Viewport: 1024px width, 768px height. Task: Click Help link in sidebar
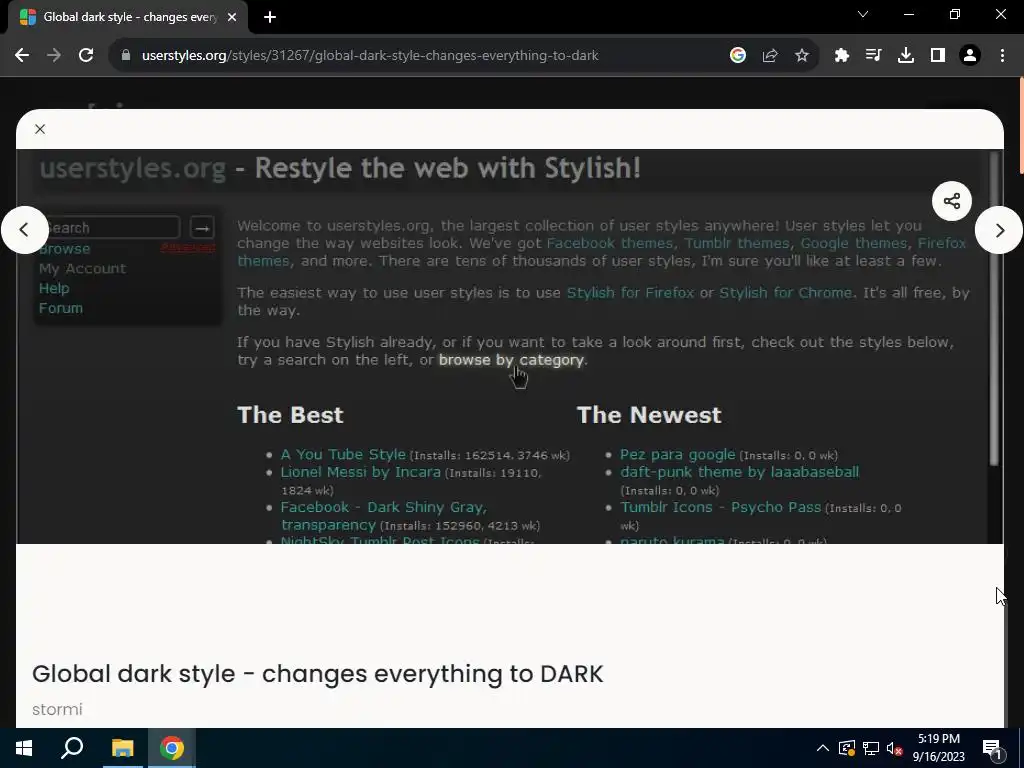[x=54, y=288]
